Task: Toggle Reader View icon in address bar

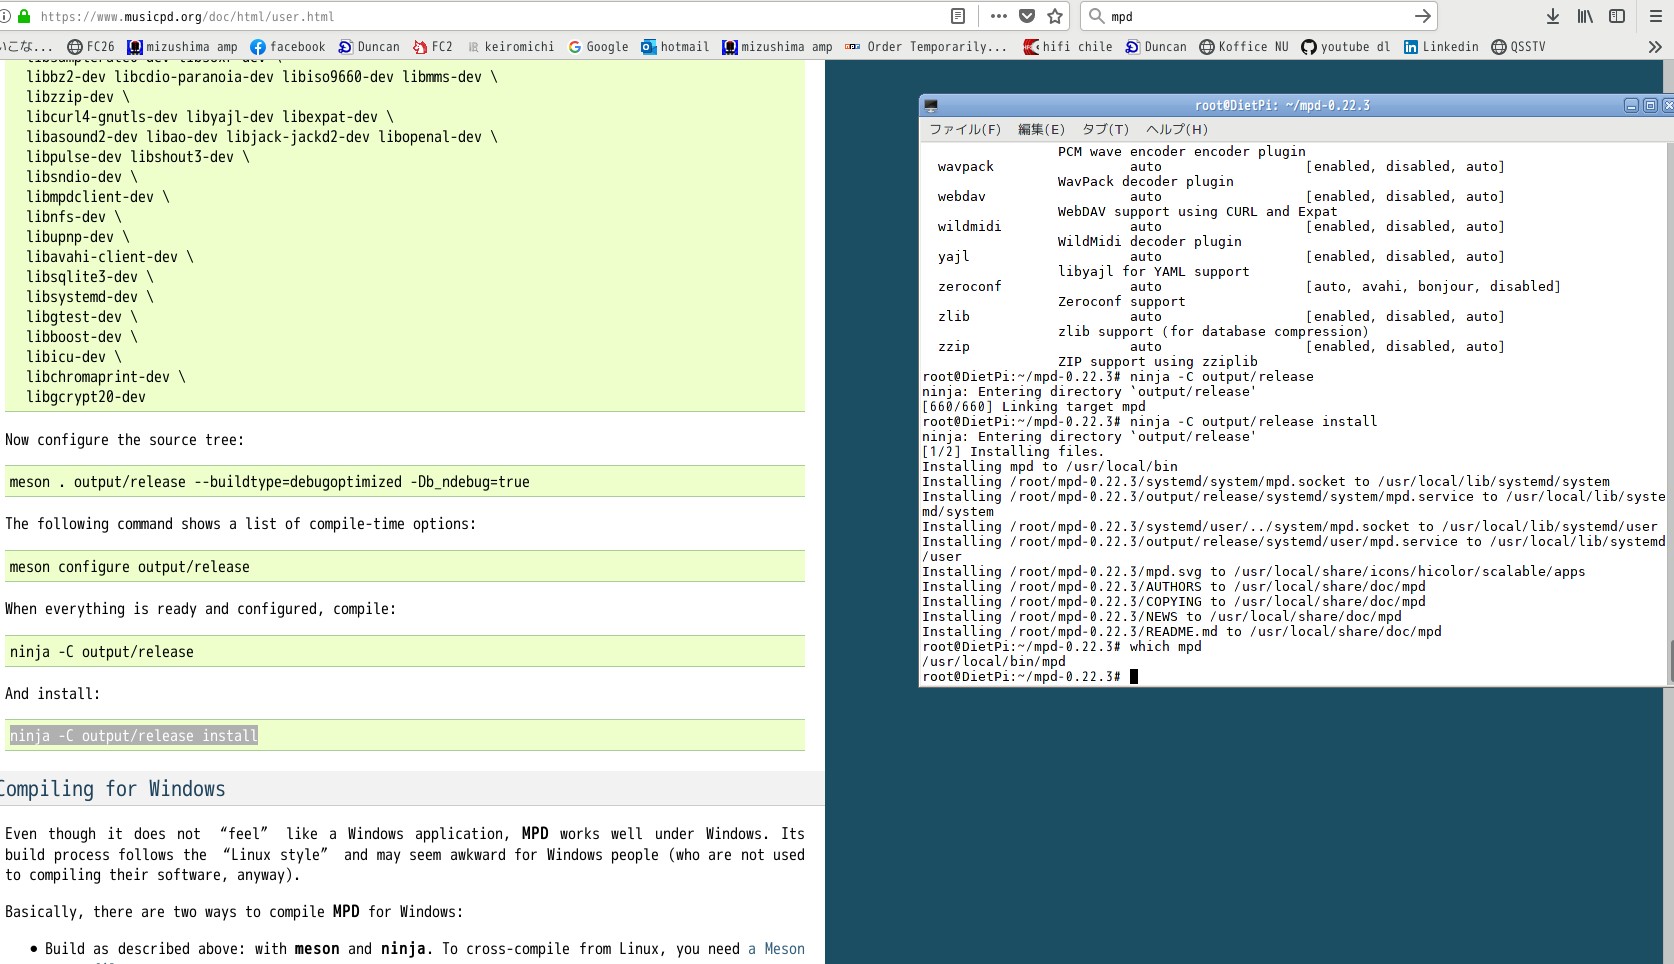Action: click(957, 16)
